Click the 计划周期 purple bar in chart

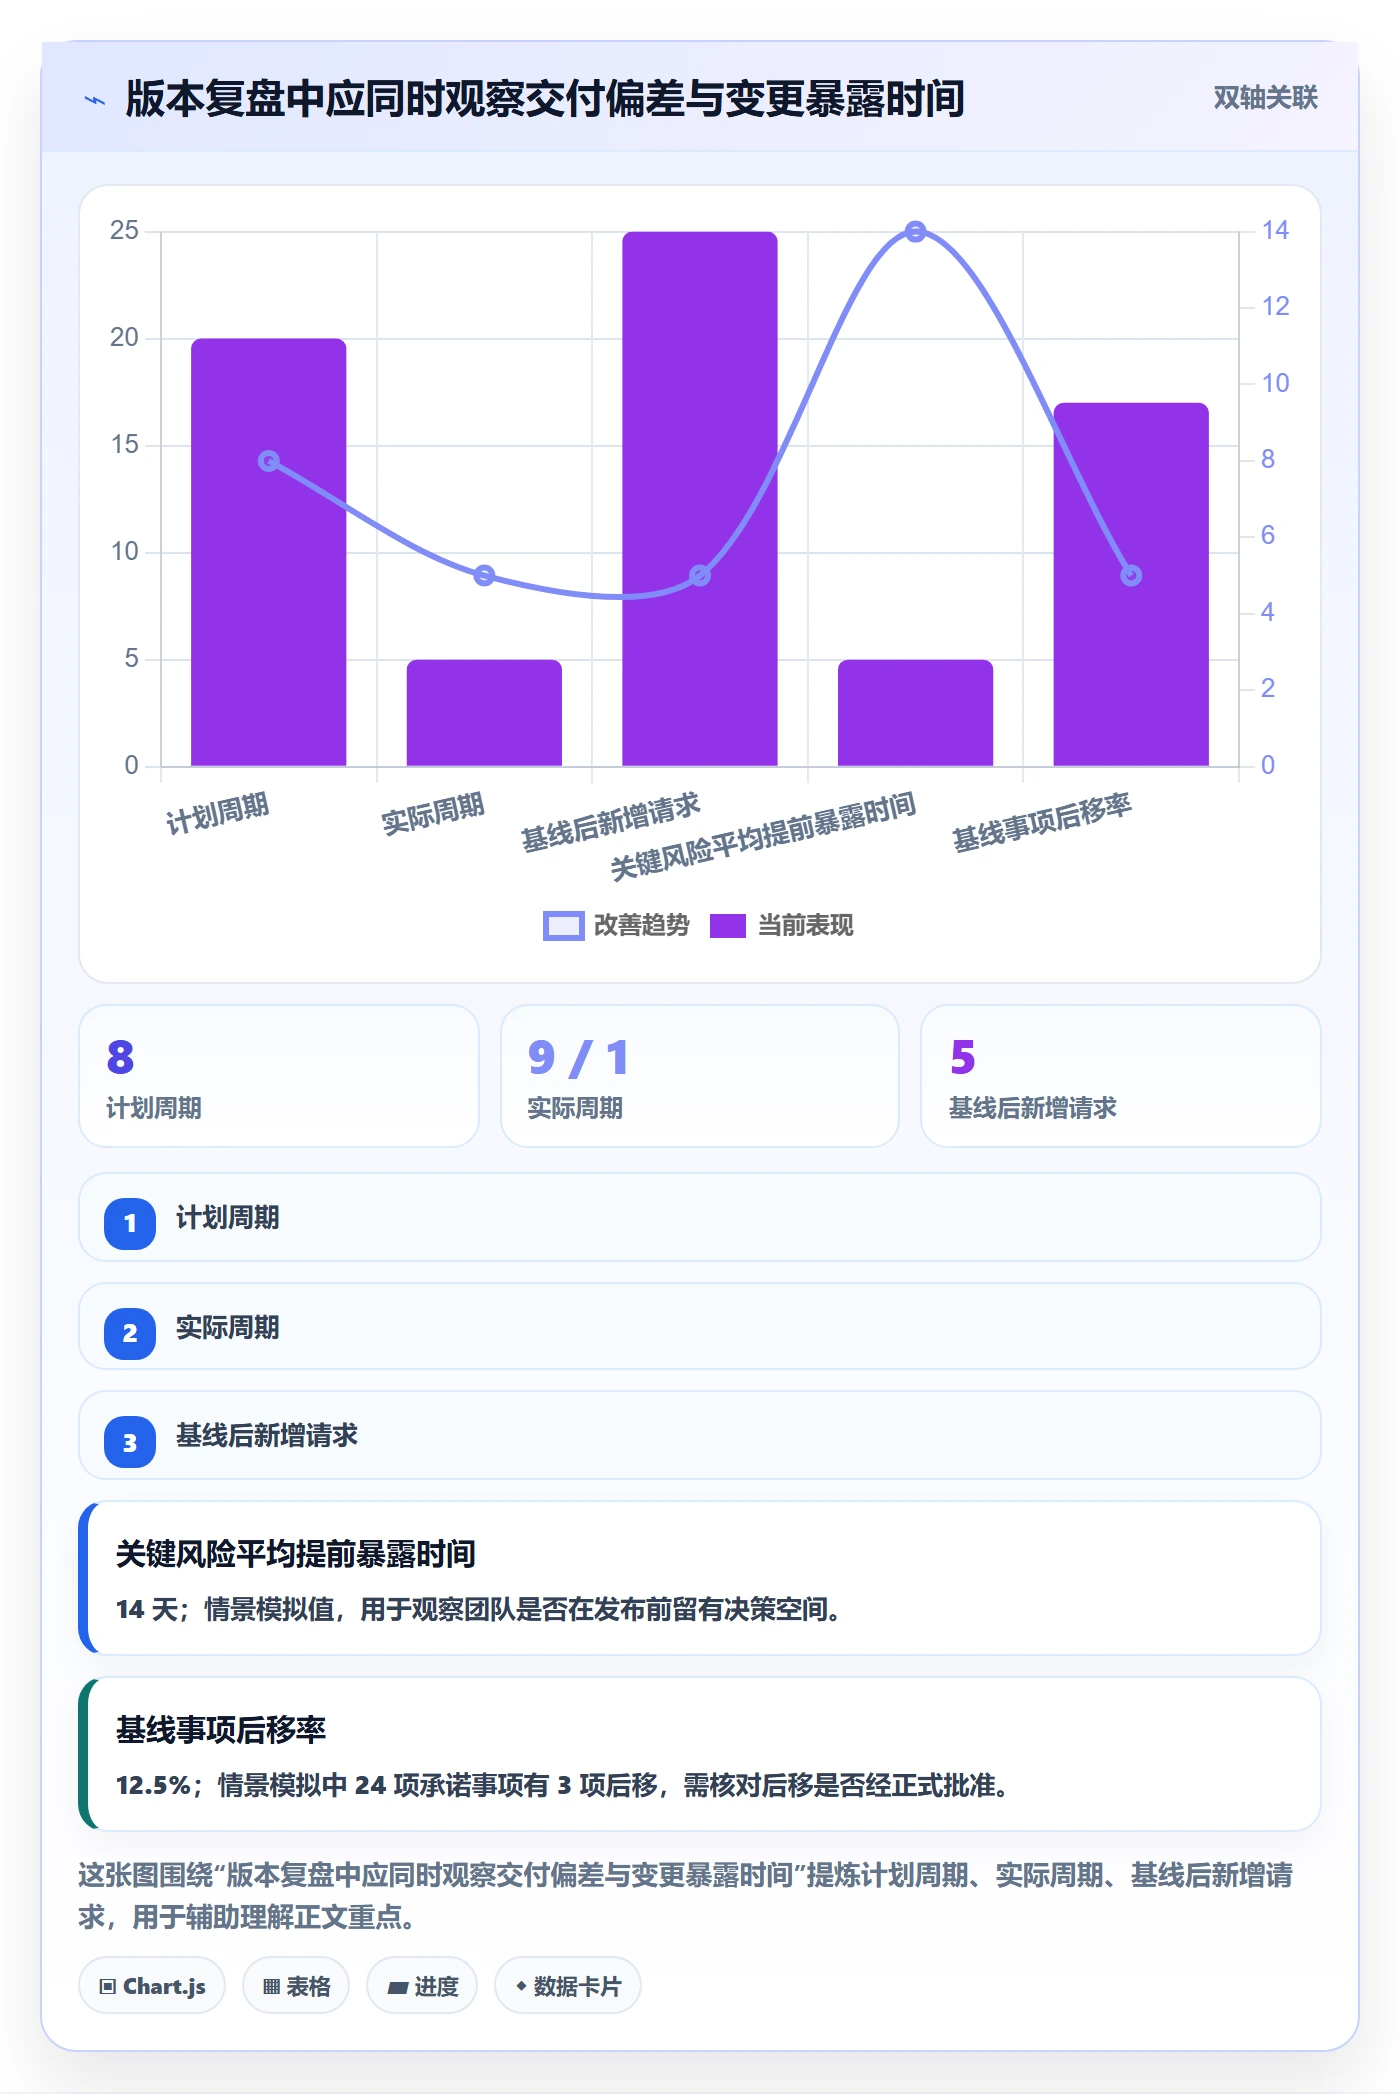tap(268, 552)
